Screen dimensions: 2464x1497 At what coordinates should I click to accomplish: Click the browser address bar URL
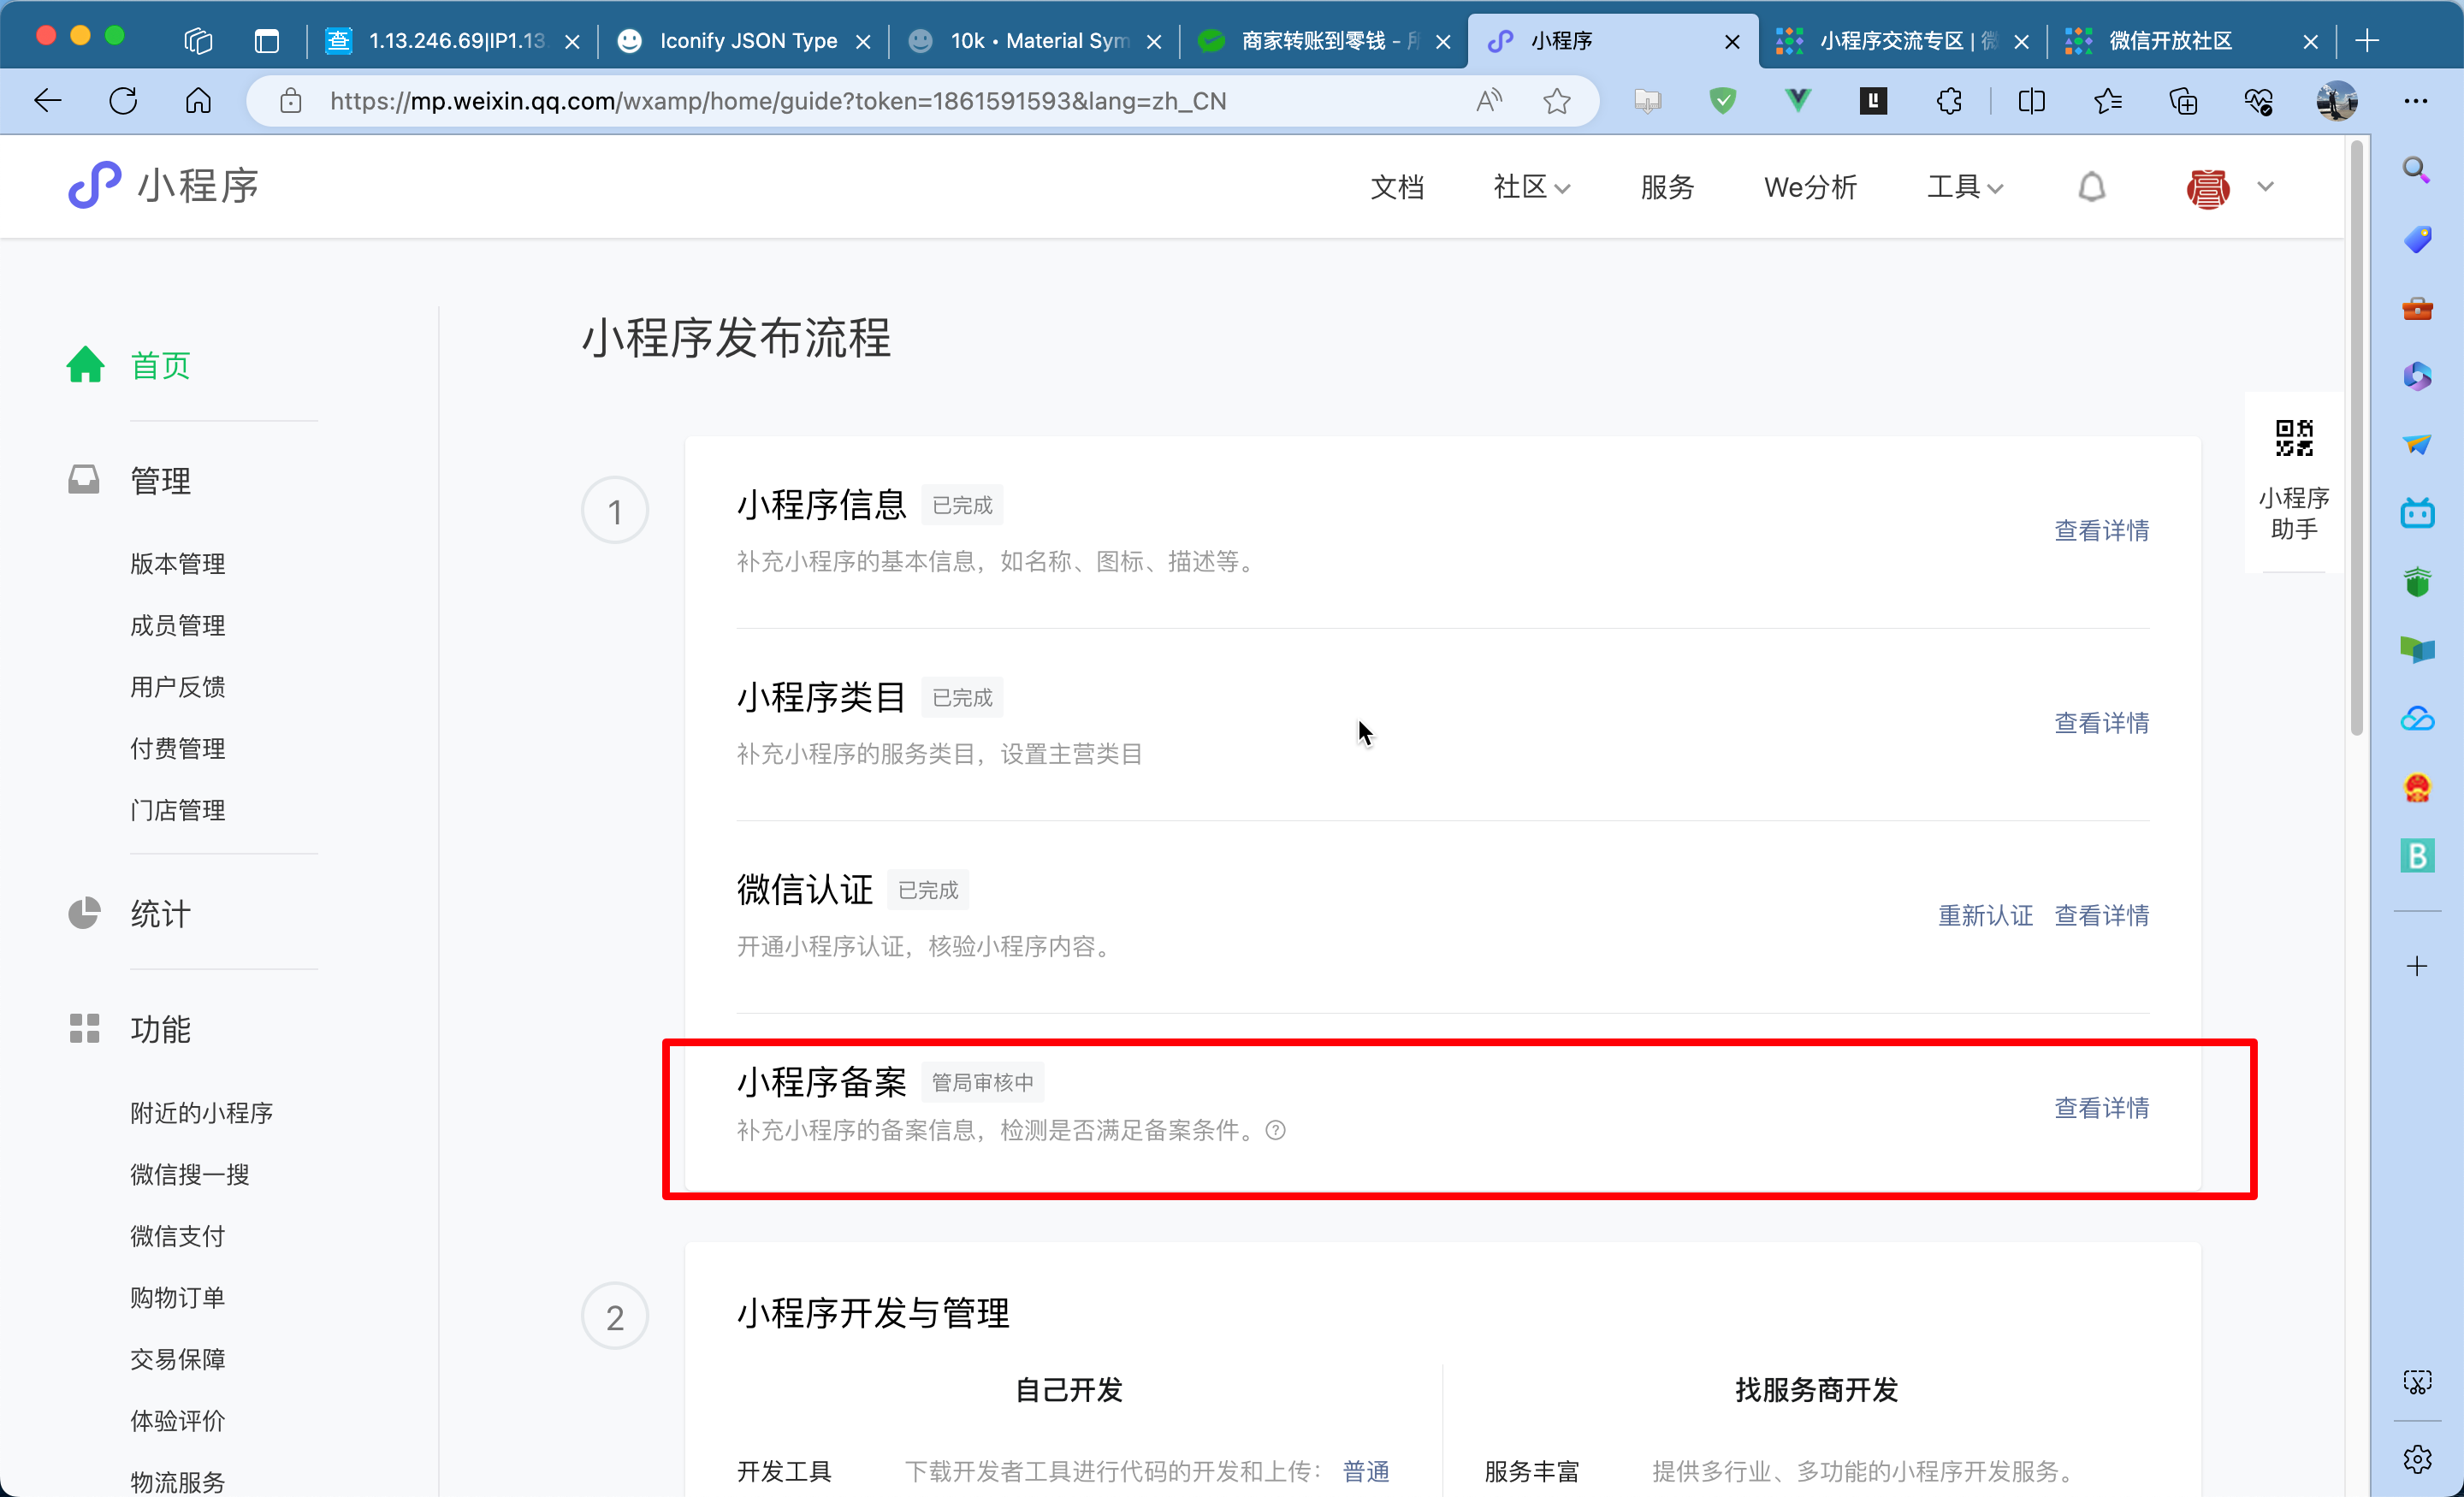tap(778, 101)
